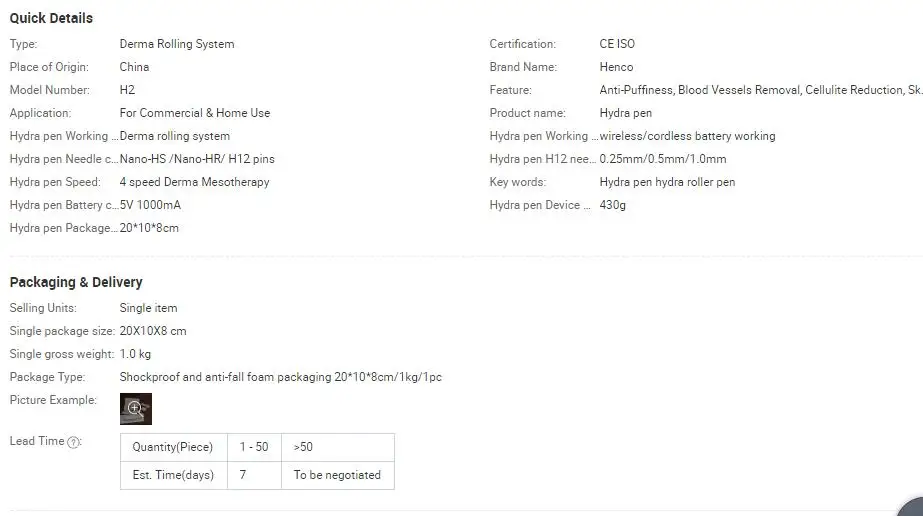Click the 'To be negotiated' cell
This screenshot has width=923, height=516.
click(337, 475)
